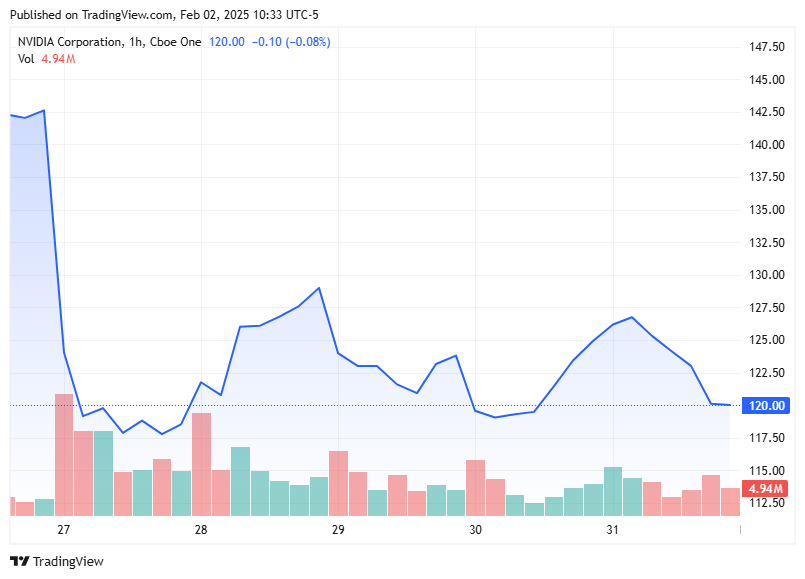Click the 137.50 price axis label

pos(766,177)
